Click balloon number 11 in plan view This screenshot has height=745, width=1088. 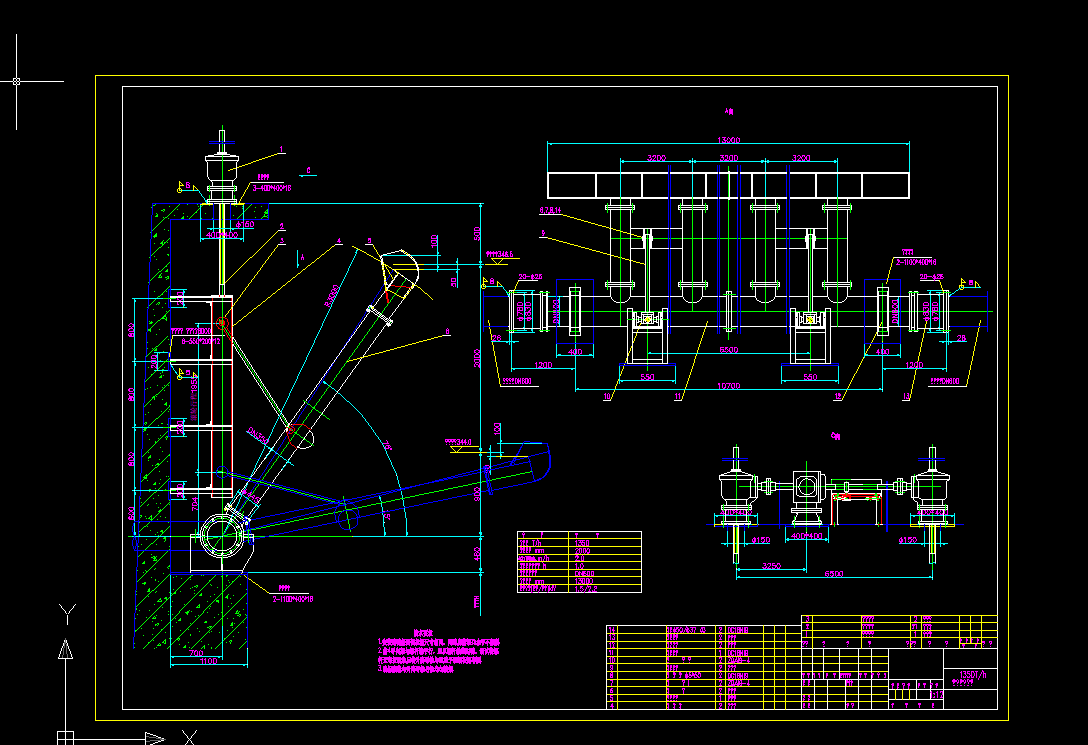click(678, 397)
